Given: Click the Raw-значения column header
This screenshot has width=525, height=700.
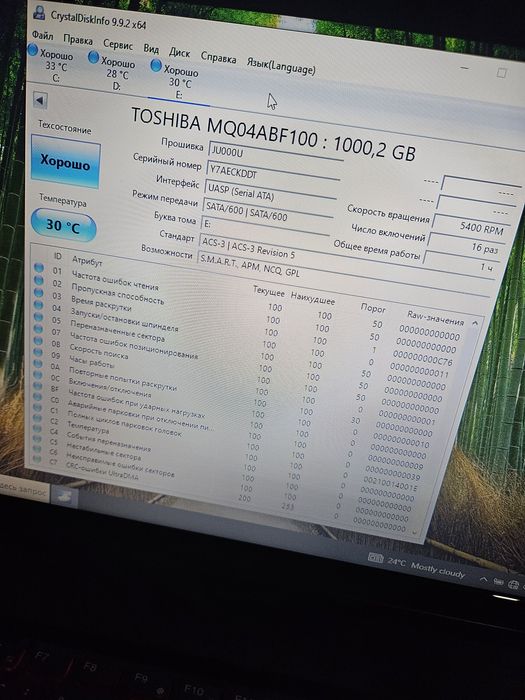Looking at the screenshot, I should [x=436, y=318].
